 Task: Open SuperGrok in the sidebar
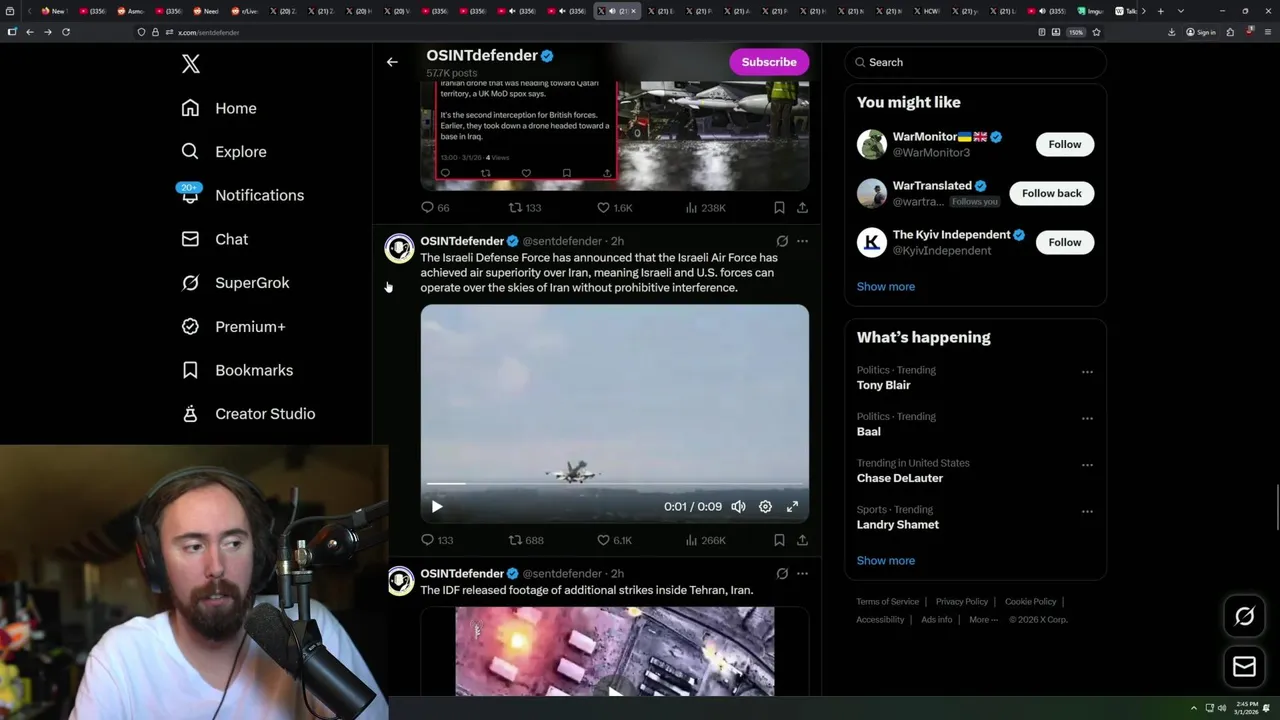(235, 283)
